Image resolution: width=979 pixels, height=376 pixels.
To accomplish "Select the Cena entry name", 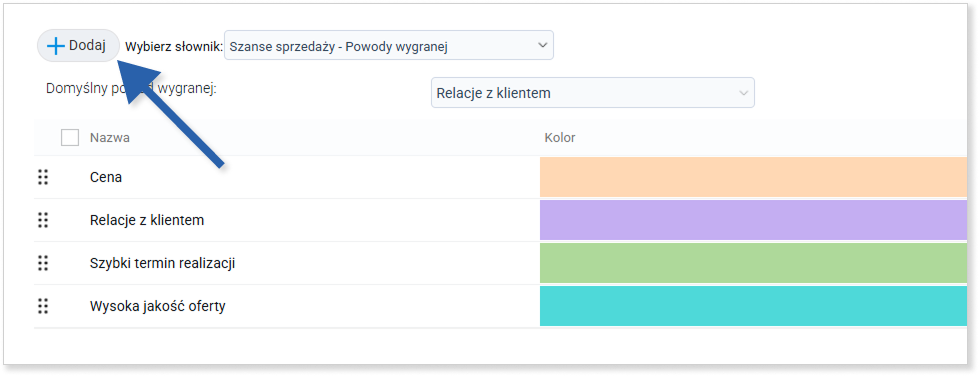I will pos(106,177).
